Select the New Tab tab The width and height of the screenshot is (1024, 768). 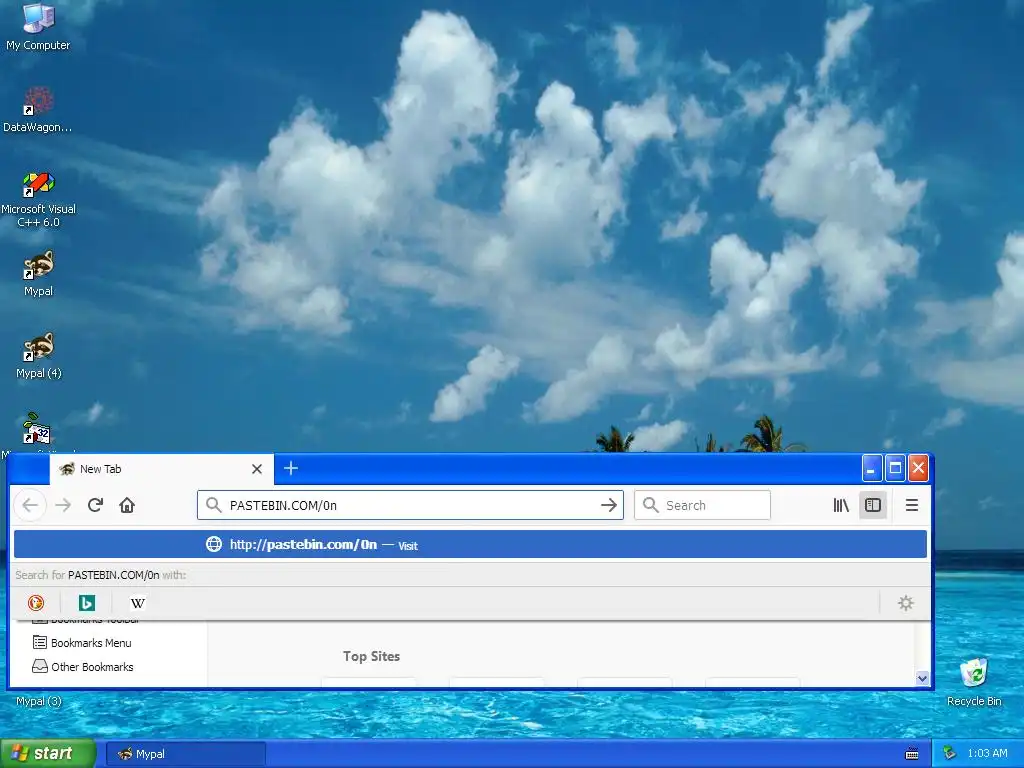coord(161,469)
